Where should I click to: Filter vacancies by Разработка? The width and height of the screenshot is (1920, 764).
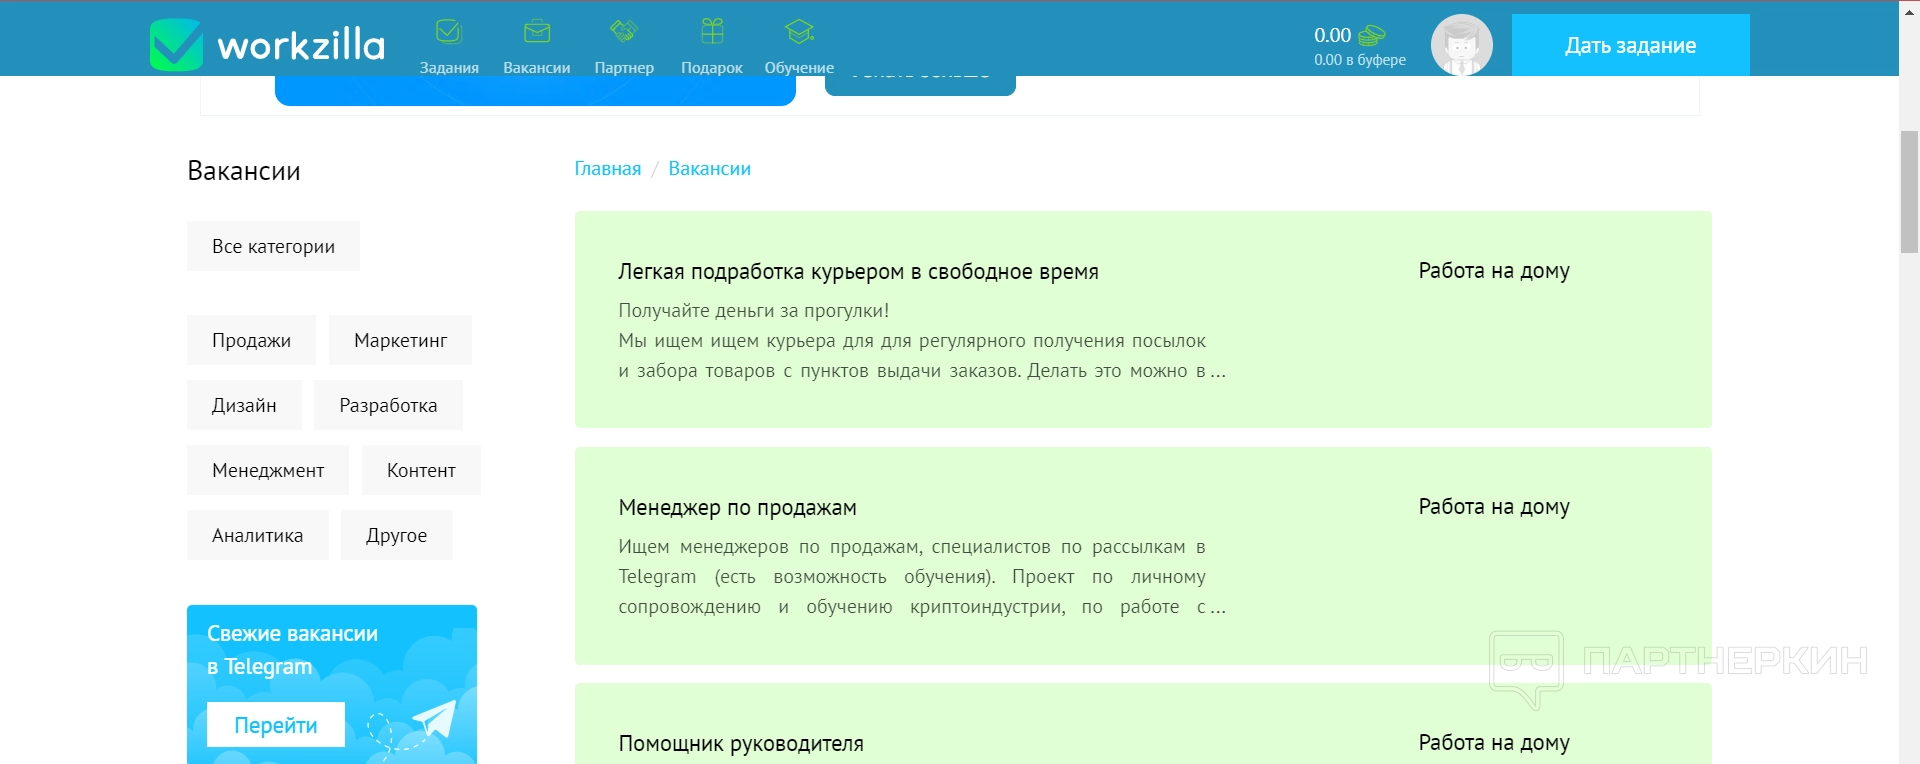[x=388, y=405]
